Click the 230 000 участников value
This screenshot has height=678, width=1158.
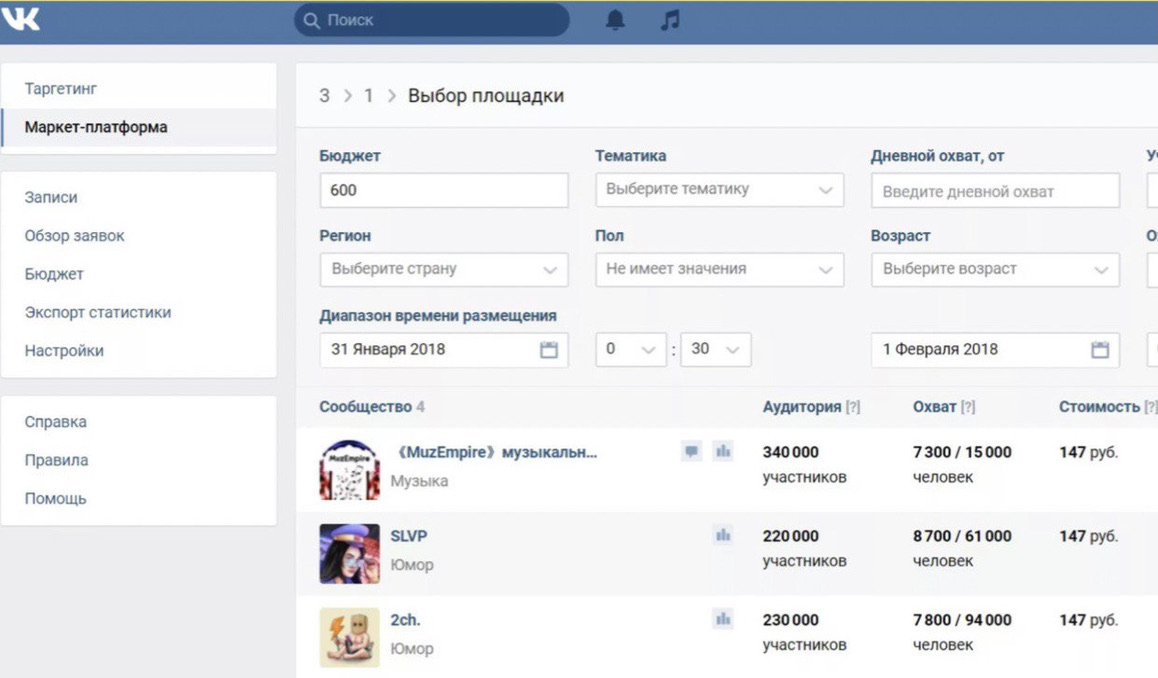click(804, 633)
